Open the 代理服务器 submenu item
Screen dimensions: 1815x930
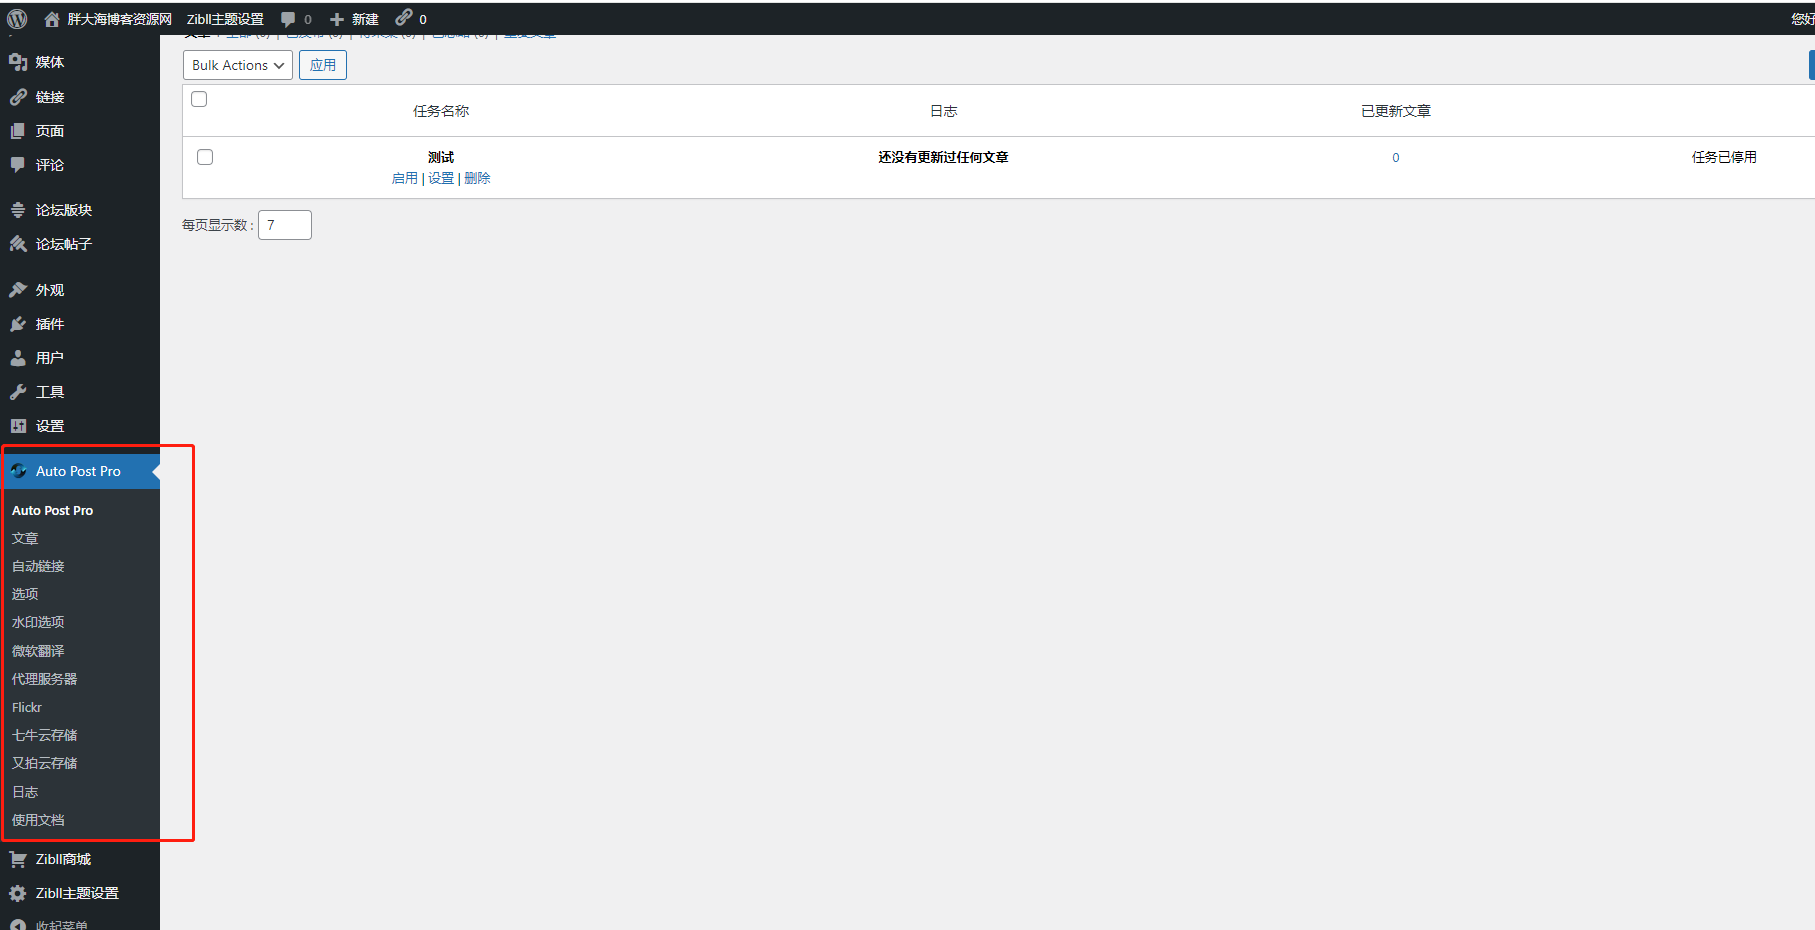tap(44, 679)
